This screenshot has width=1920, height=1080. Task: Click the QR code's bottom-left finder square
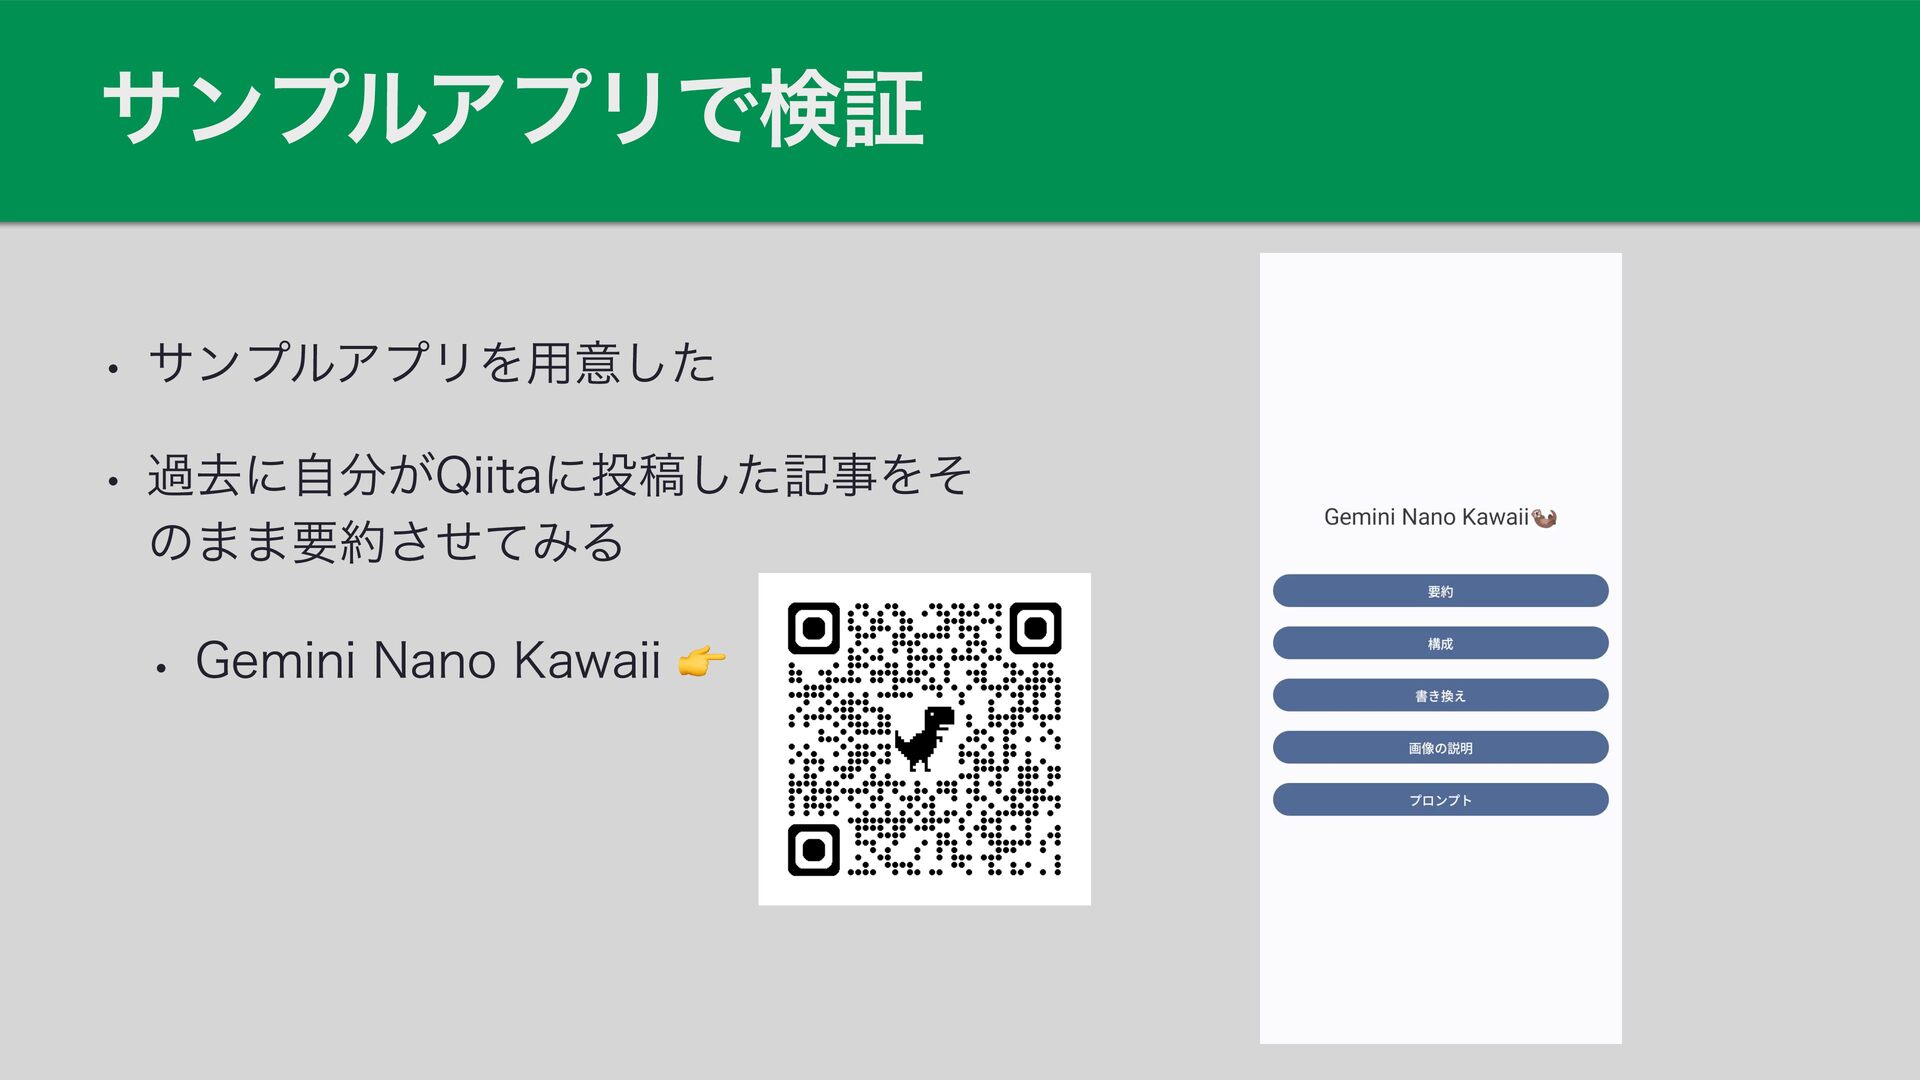pos(814,849)
